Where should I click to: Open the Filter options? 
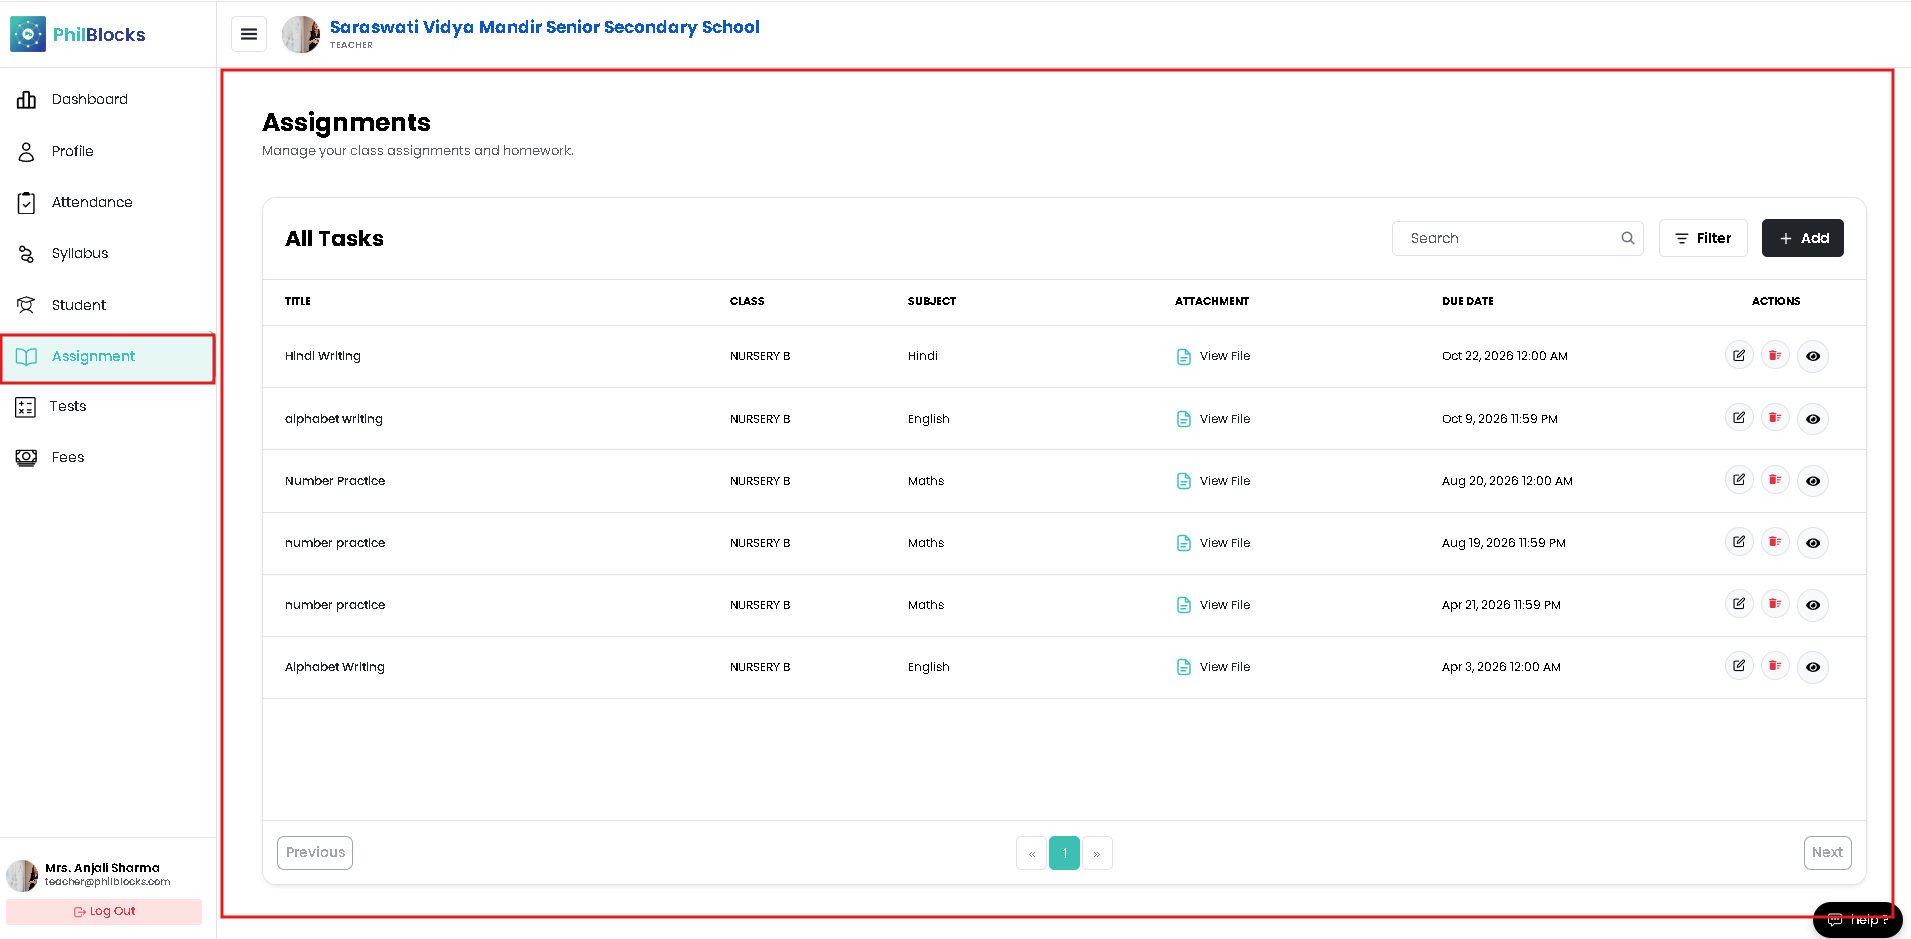point(1703,238)
